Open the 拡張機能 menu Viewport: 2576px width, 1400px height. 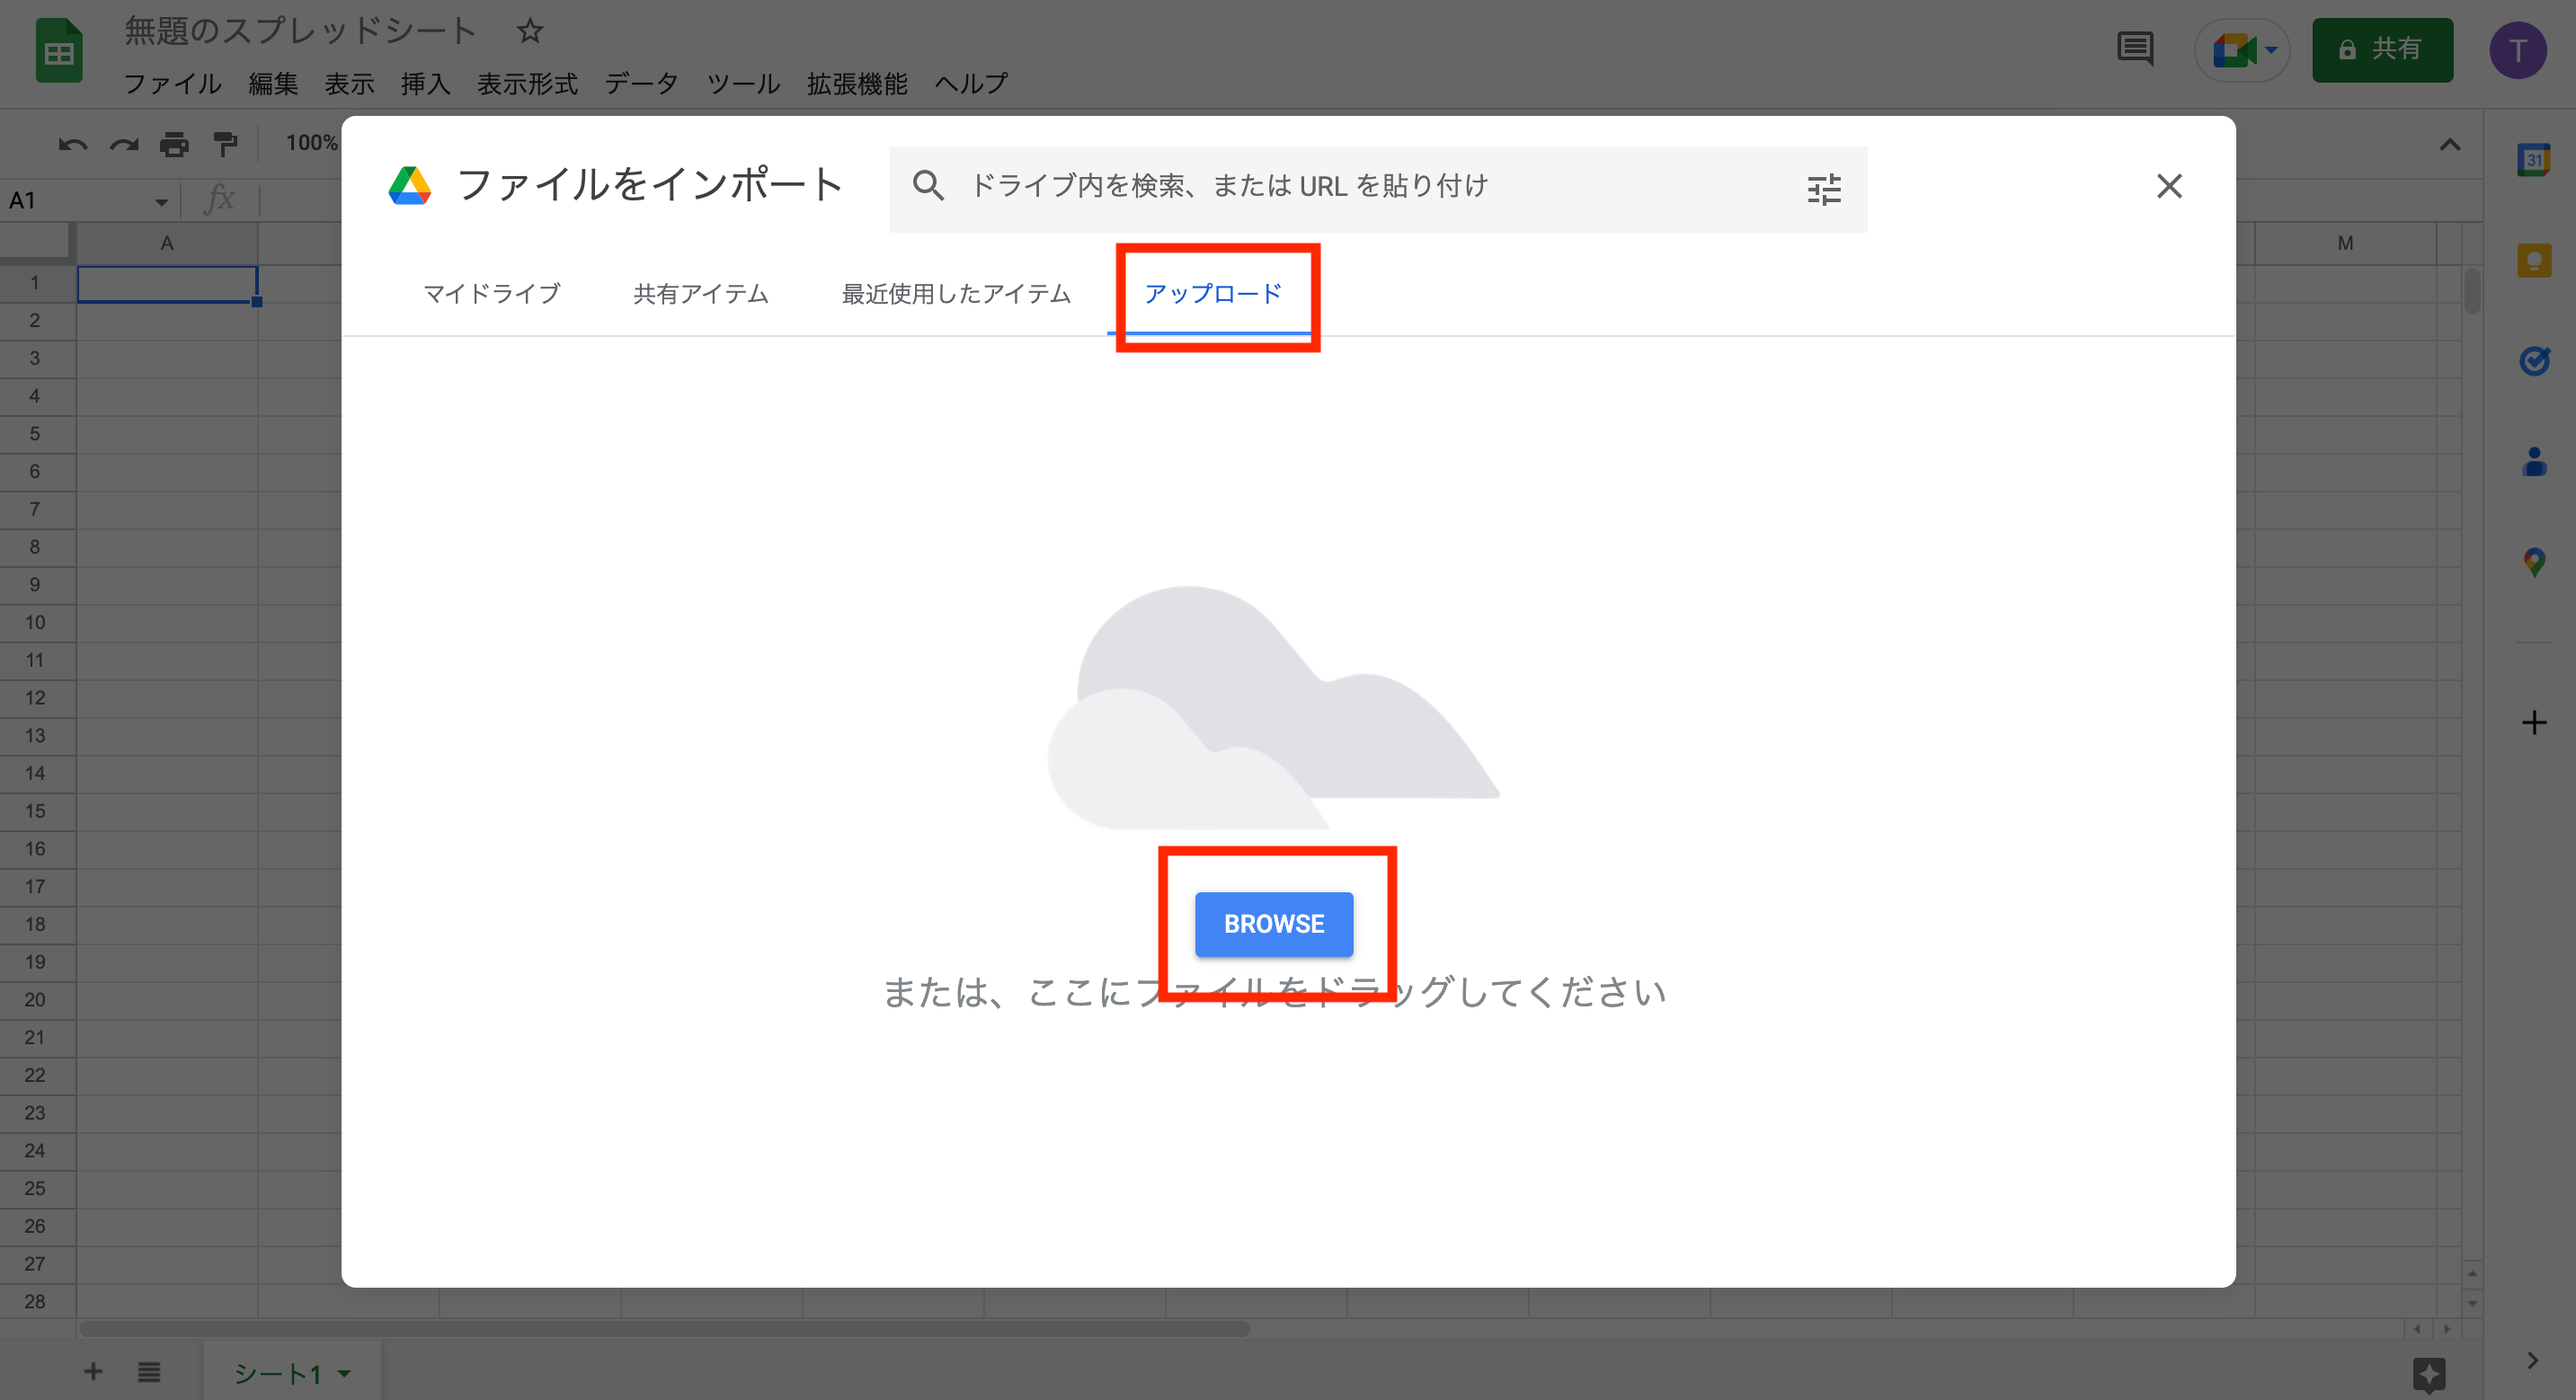pyautogui.click(x=857, y=84)
